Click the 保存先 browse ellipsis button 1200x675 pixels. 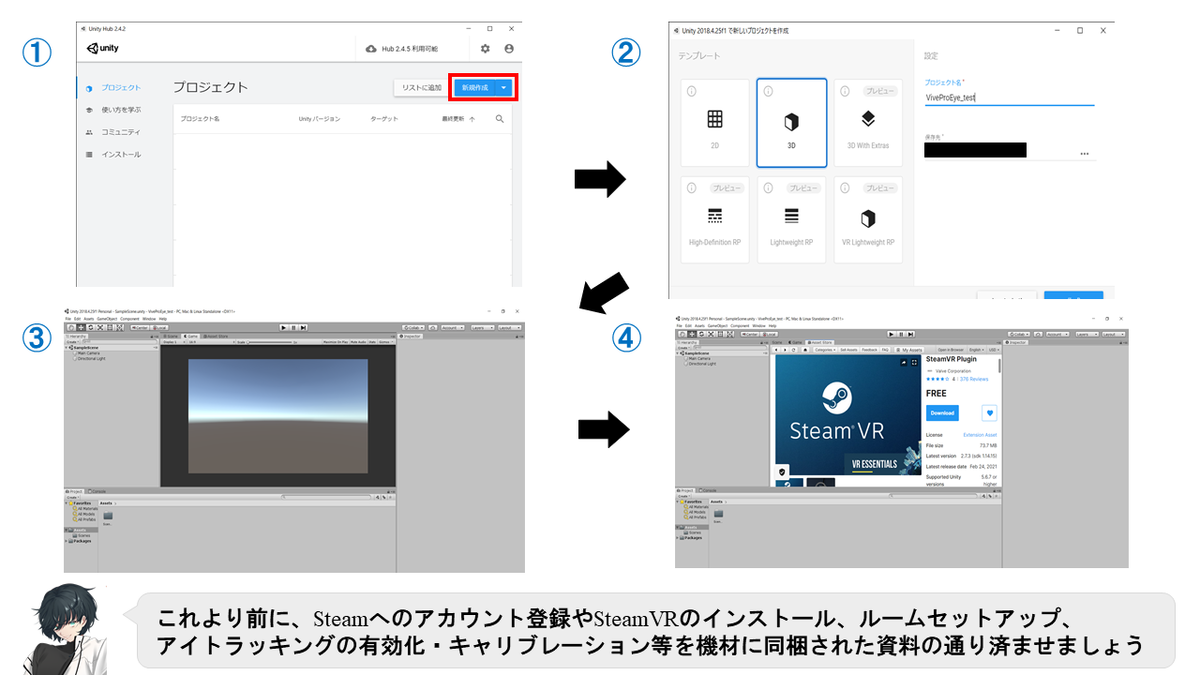1084,154
